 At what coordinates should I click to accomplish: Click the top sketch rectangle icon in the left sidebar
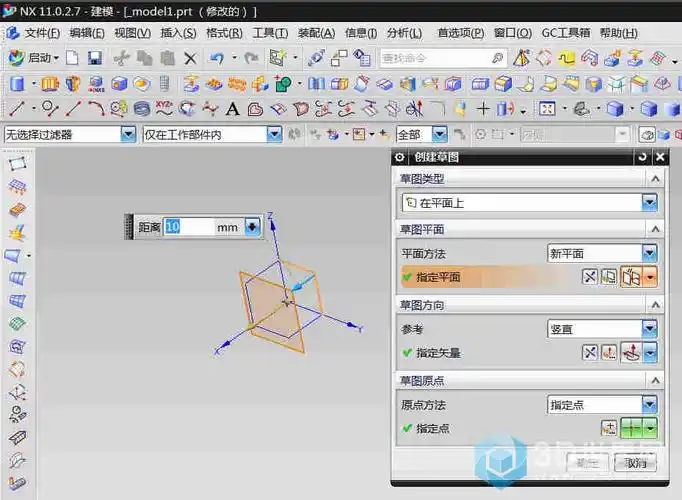click(x=17, y=164)
